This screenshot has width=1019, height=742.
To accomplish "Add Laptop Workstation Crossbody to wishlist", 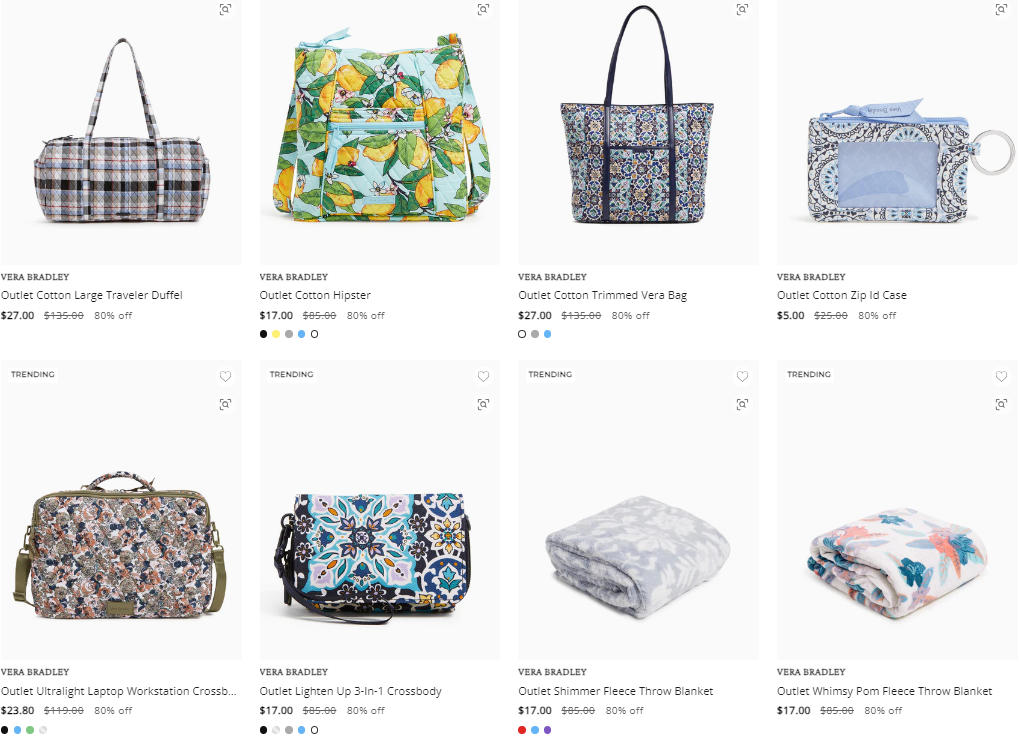I will tap(225, 376).
